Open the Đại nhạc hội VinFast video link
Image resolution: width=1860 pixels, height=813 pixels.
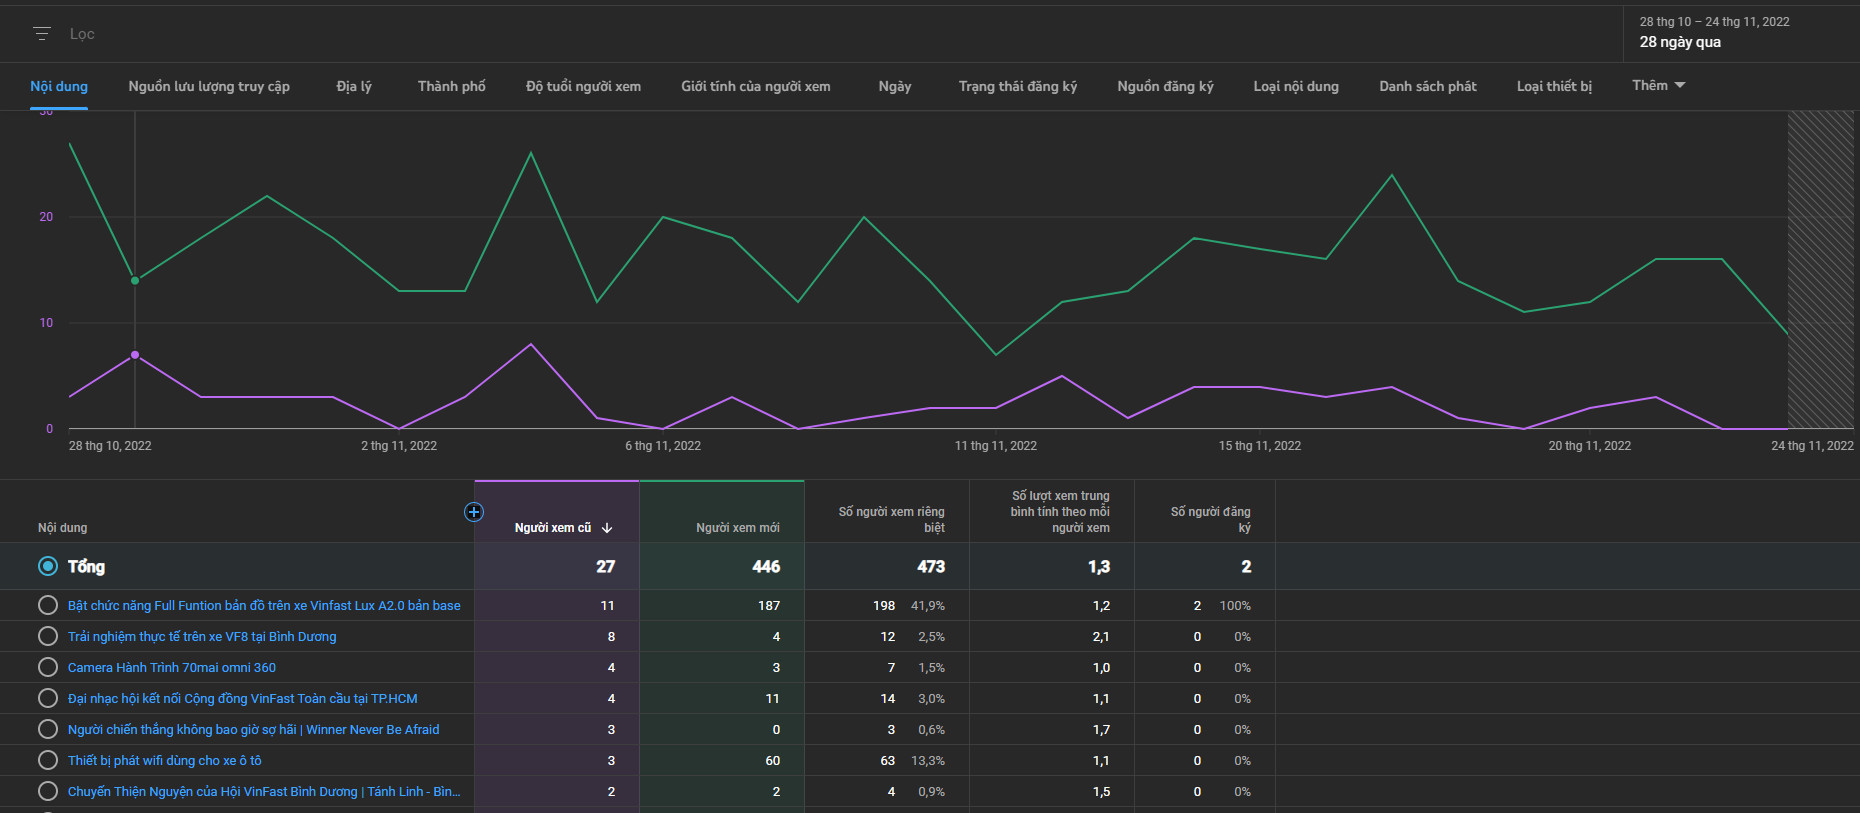click(x=242, y=698)
